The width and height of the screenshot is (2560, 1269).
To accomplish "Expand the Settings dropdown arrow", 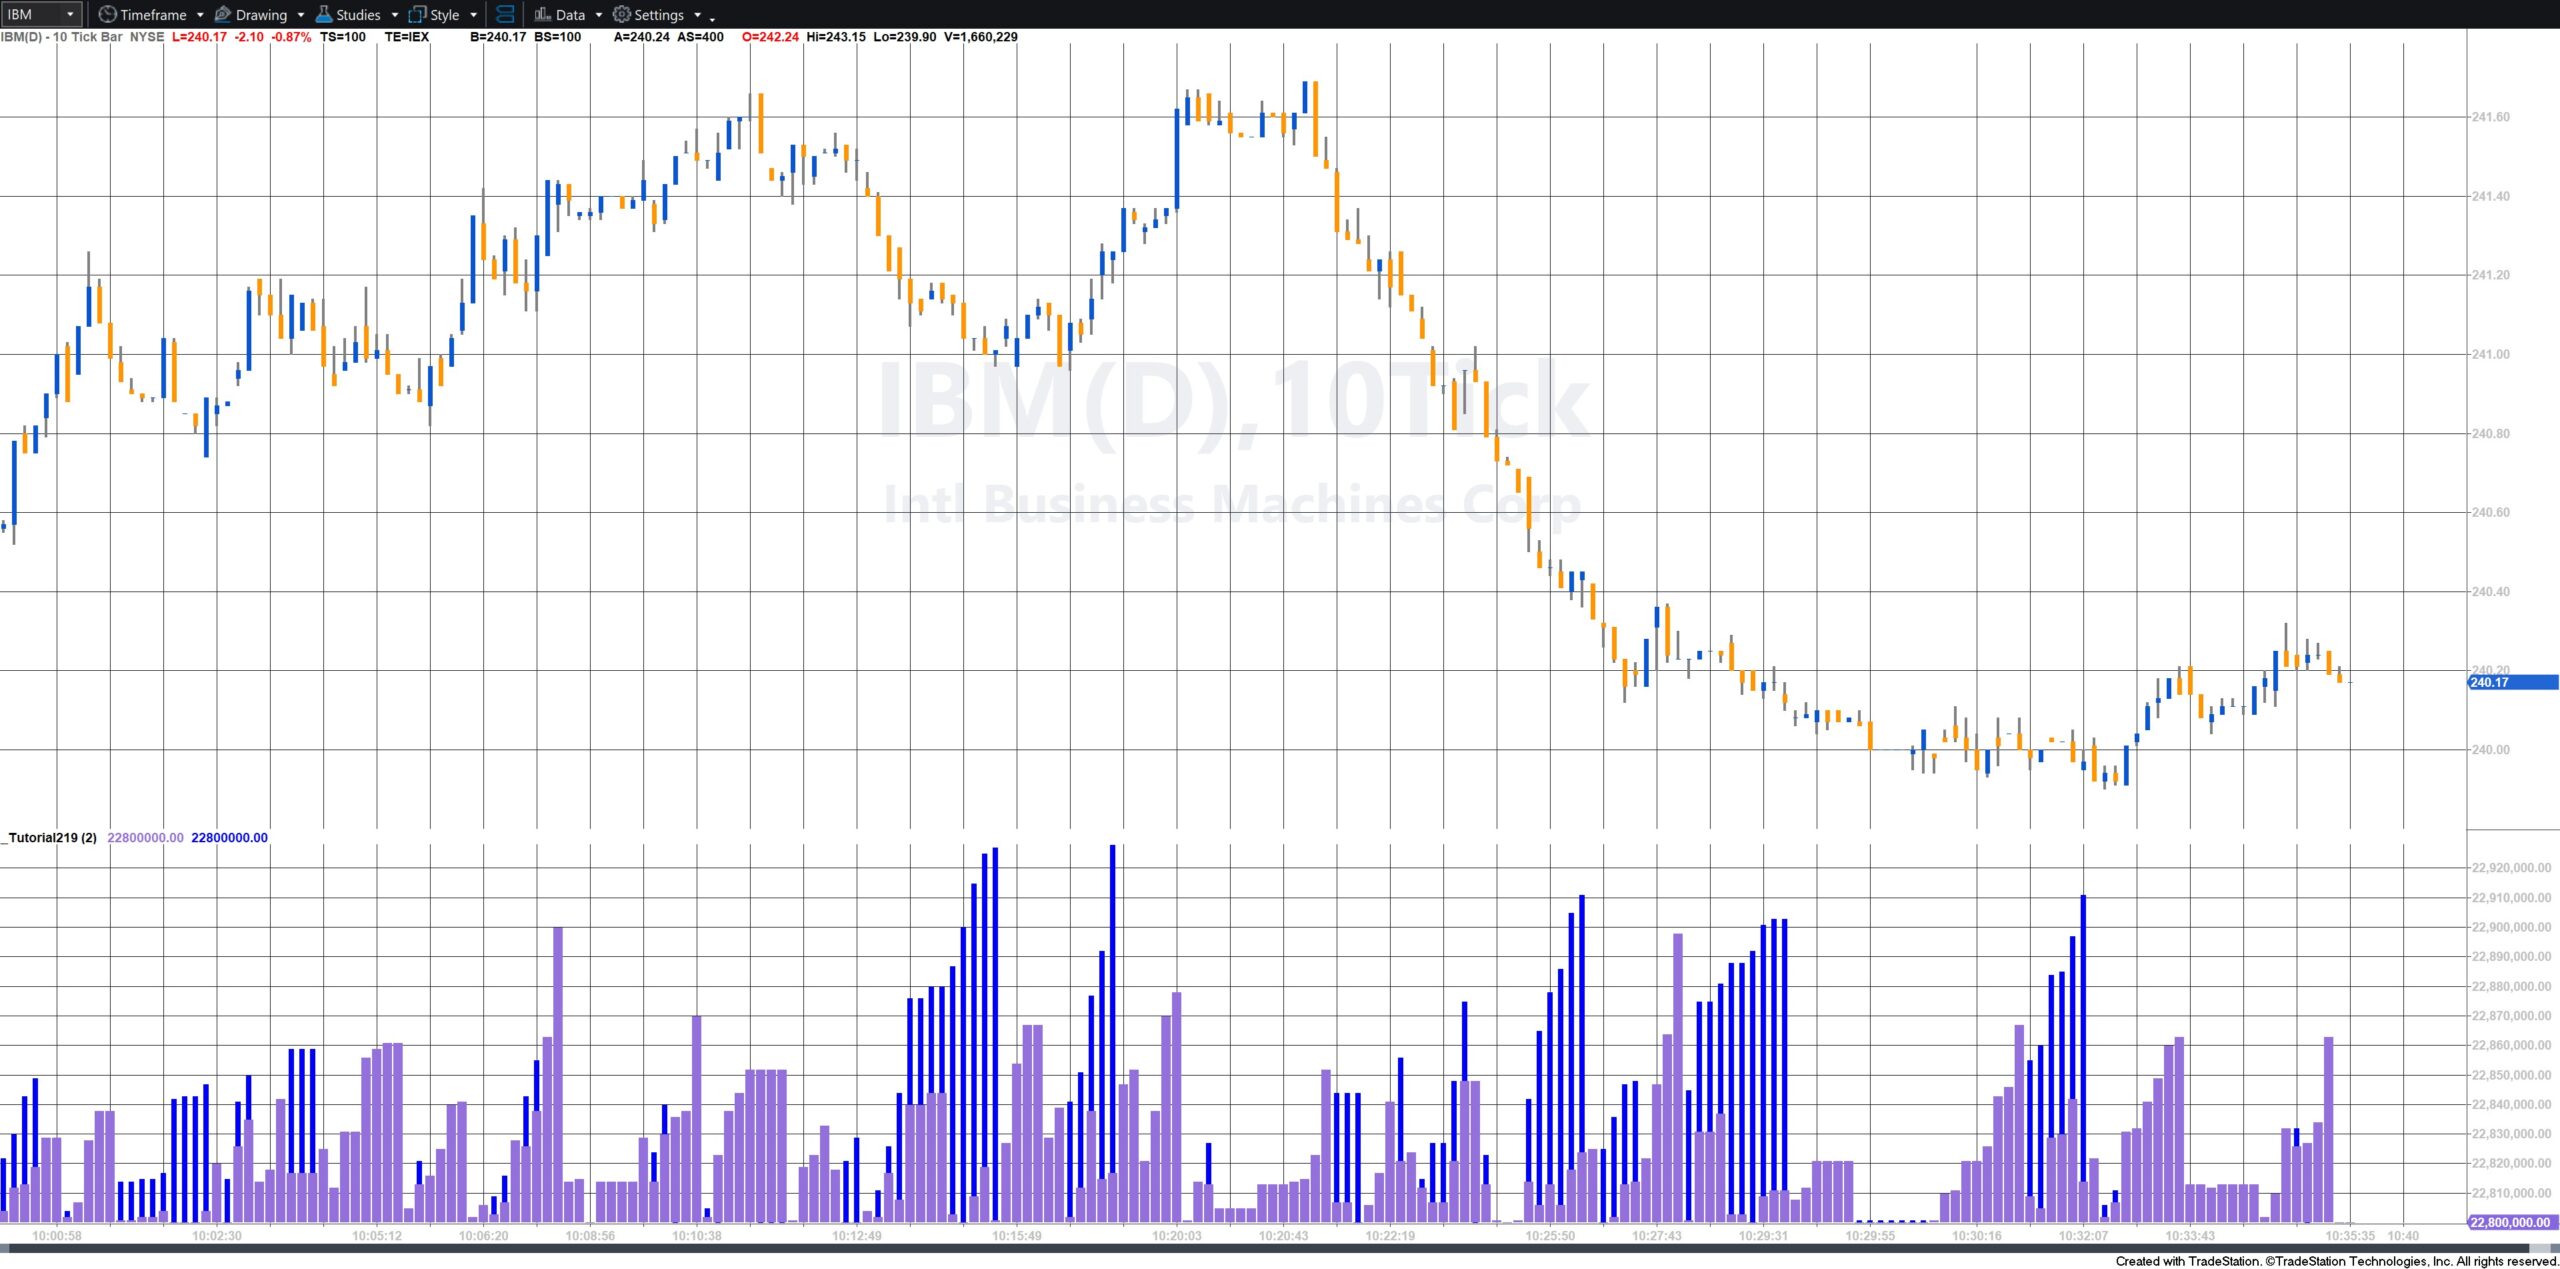I will 697,15.
